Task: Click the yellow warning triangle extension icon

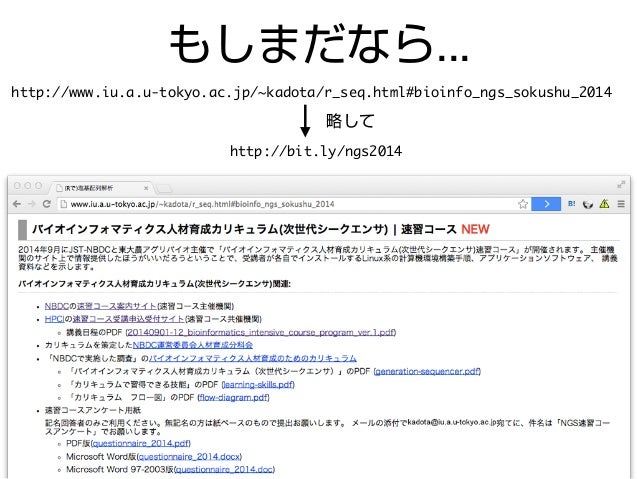Action: [604, 204]
